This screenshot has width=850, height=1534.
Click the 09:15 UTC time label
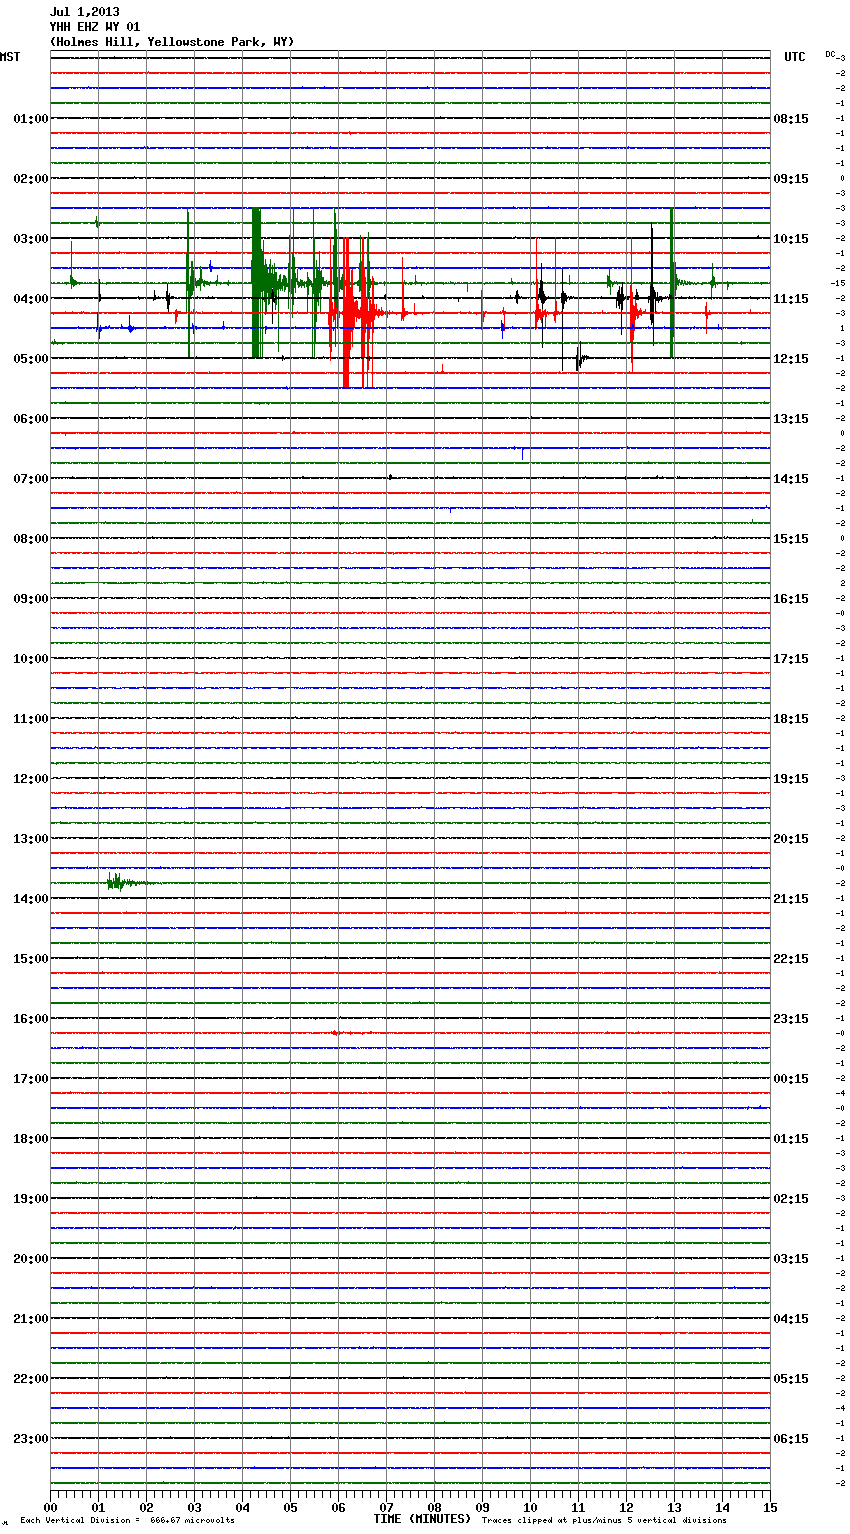tap(791, 179)
